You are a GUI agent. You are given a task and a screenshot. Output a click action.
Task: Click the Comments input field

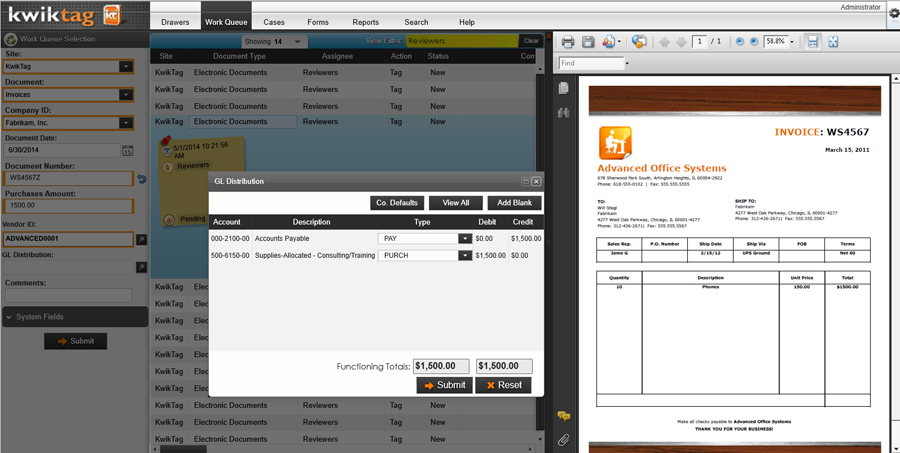68,295
